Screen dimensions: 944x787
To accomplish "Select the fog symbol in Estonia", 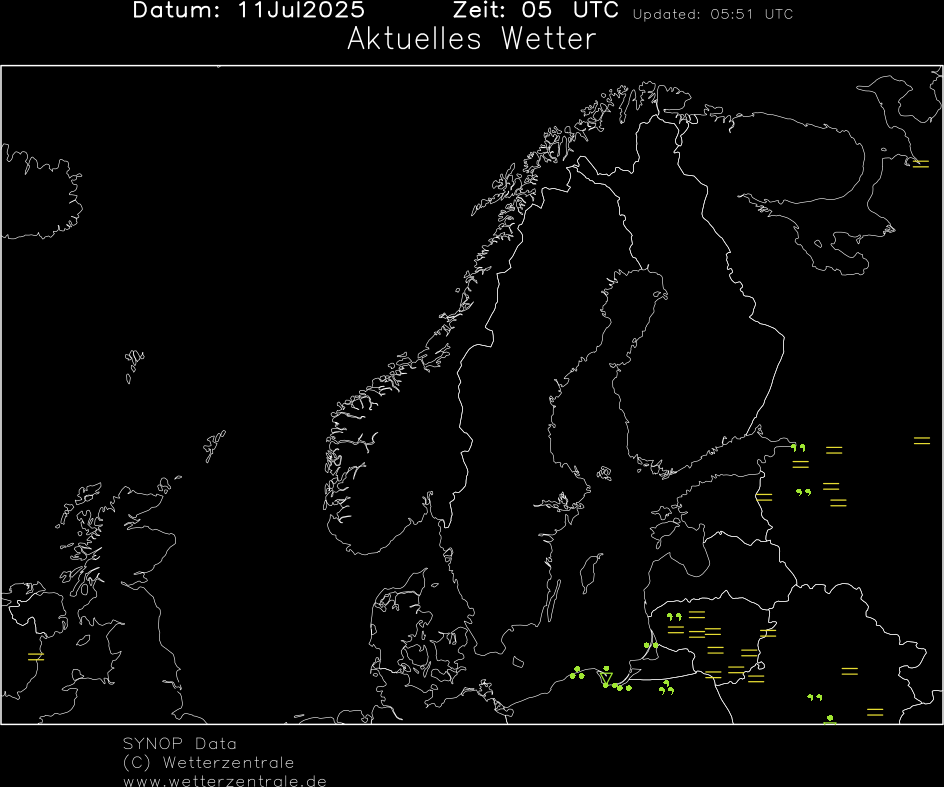I will tap(764, 497).
